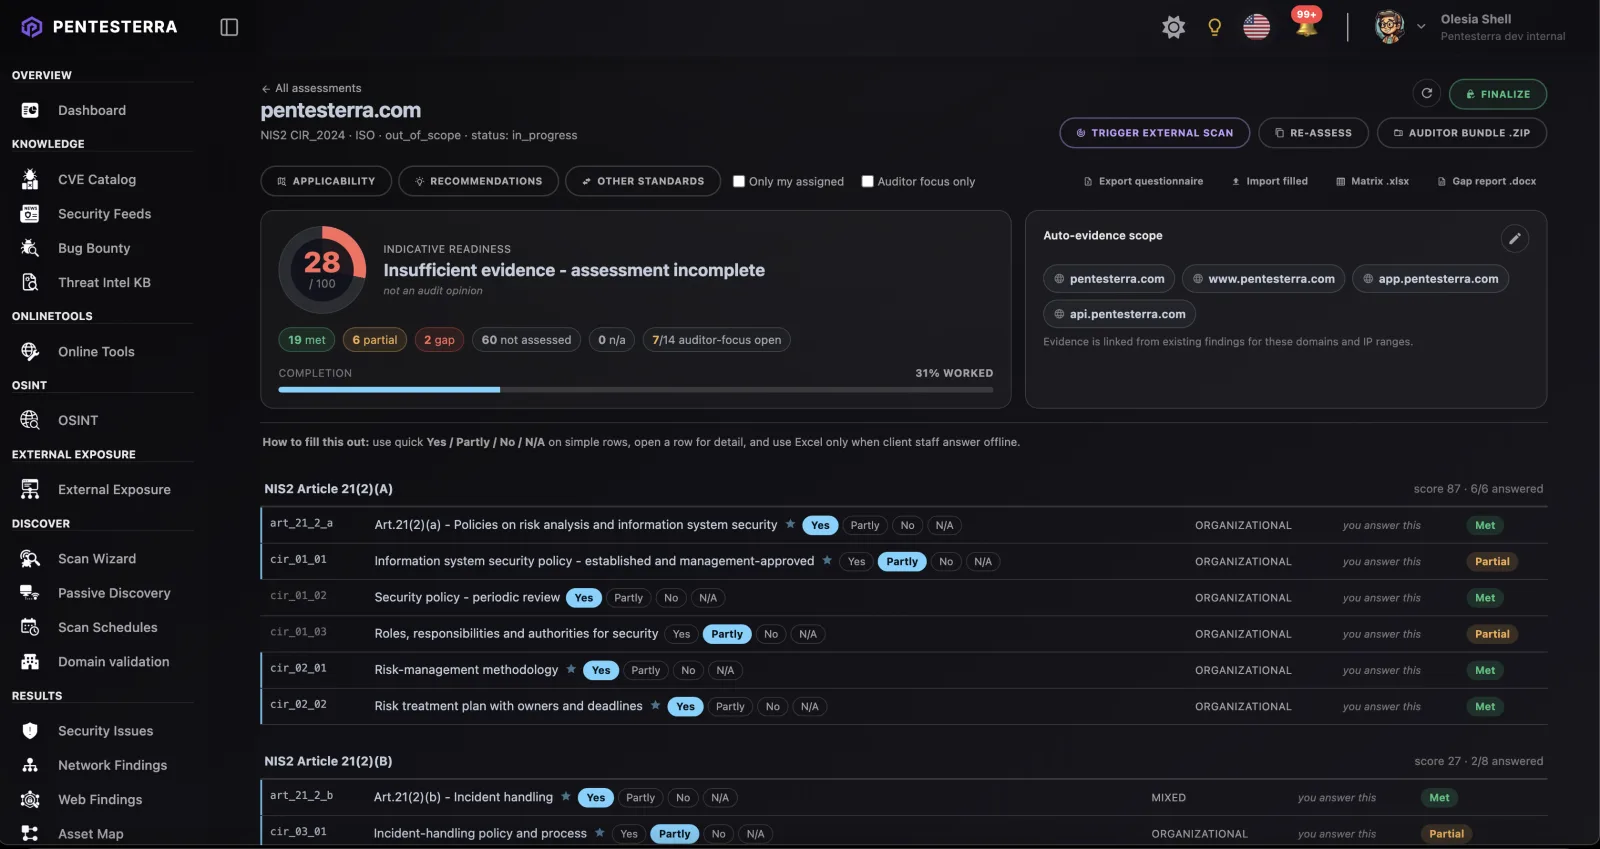Click the refresh assessment icon
The image size is (1600, 849).
pyautogui.click(x=1427, y=93)
